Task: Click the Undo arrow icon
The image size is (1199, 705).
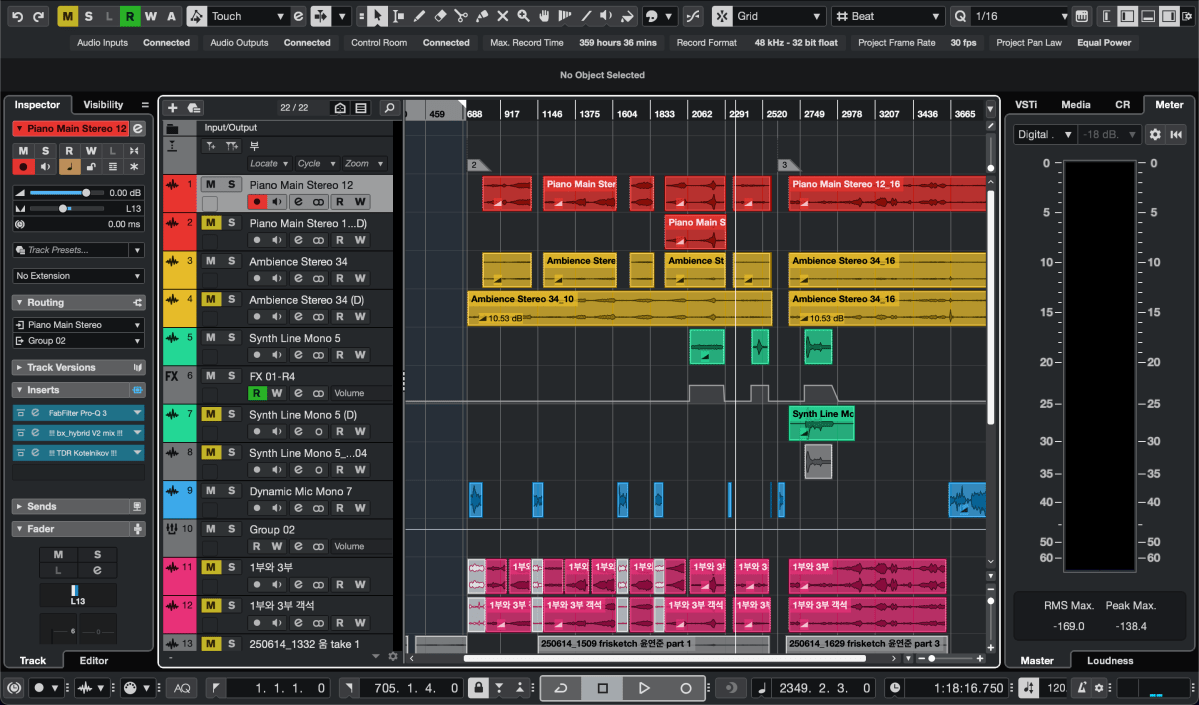Action: (x=16, y=16)
